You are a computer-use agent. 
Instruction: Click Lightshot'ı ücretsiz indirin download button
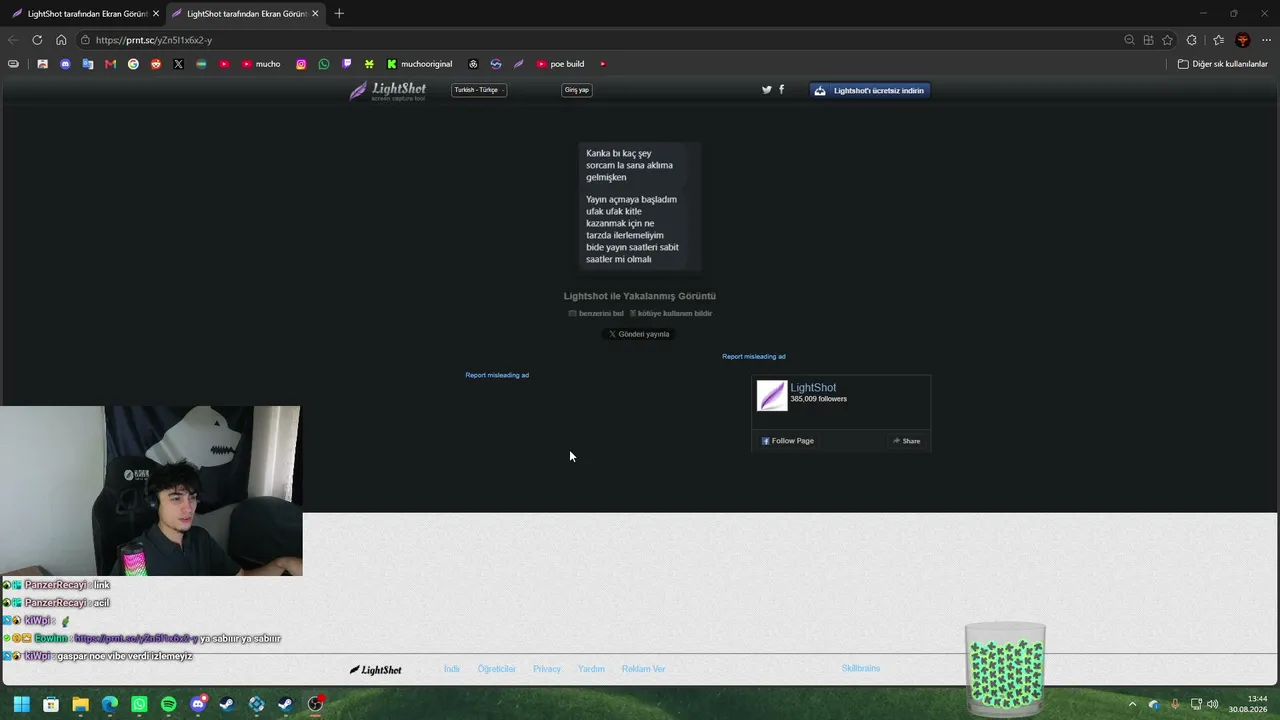[x=870, y=90]
